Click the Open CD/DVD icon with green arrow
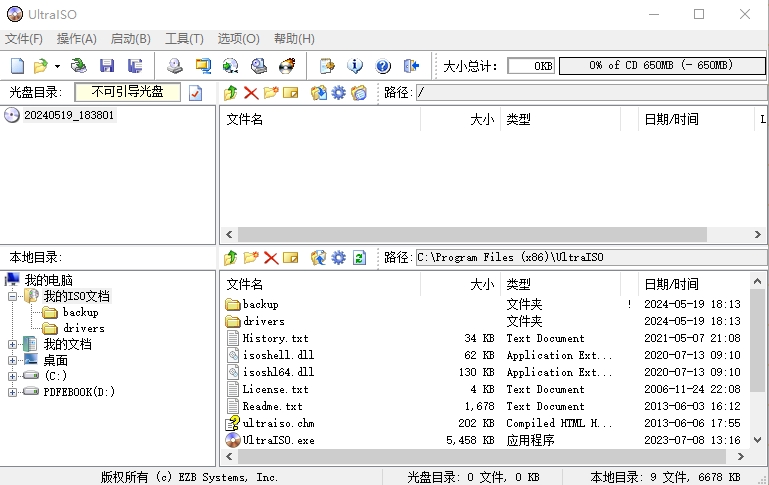Screen dimensions: 769x485 (78, 66)
